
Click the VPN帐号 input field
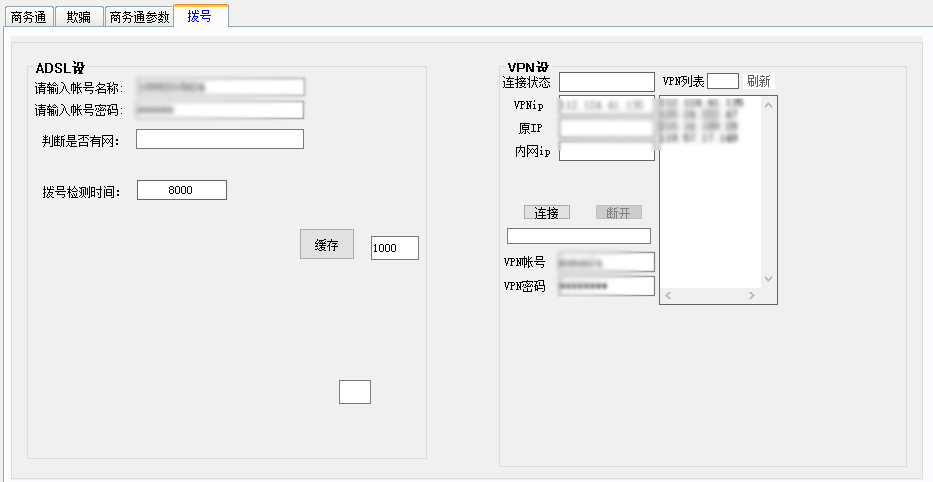(x=606, y=262)
